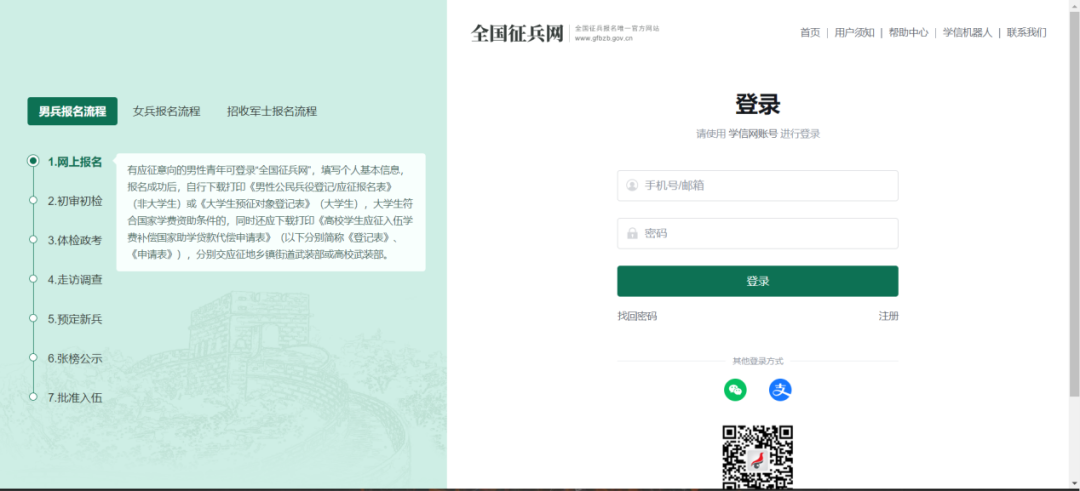Open the 帮助中心 link

(x=908, y=32)
